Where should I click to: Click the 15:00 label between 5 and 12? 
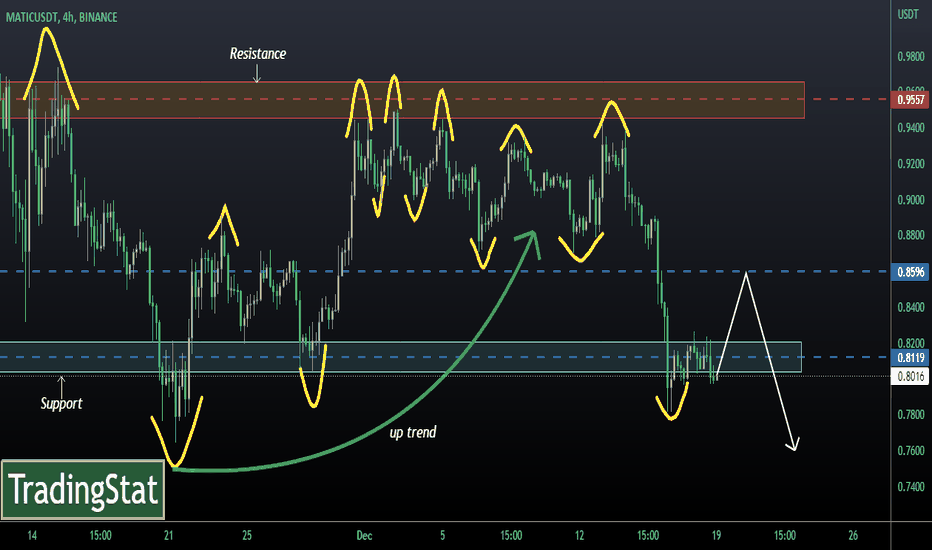[x=511, y=535]
